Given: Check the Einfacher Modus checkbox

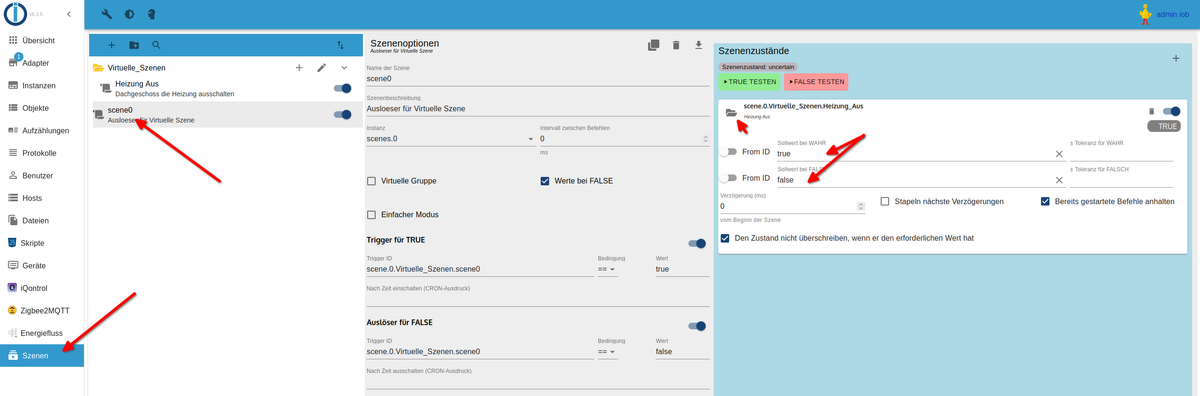Looking at the screenshot, I should [372, 214].
